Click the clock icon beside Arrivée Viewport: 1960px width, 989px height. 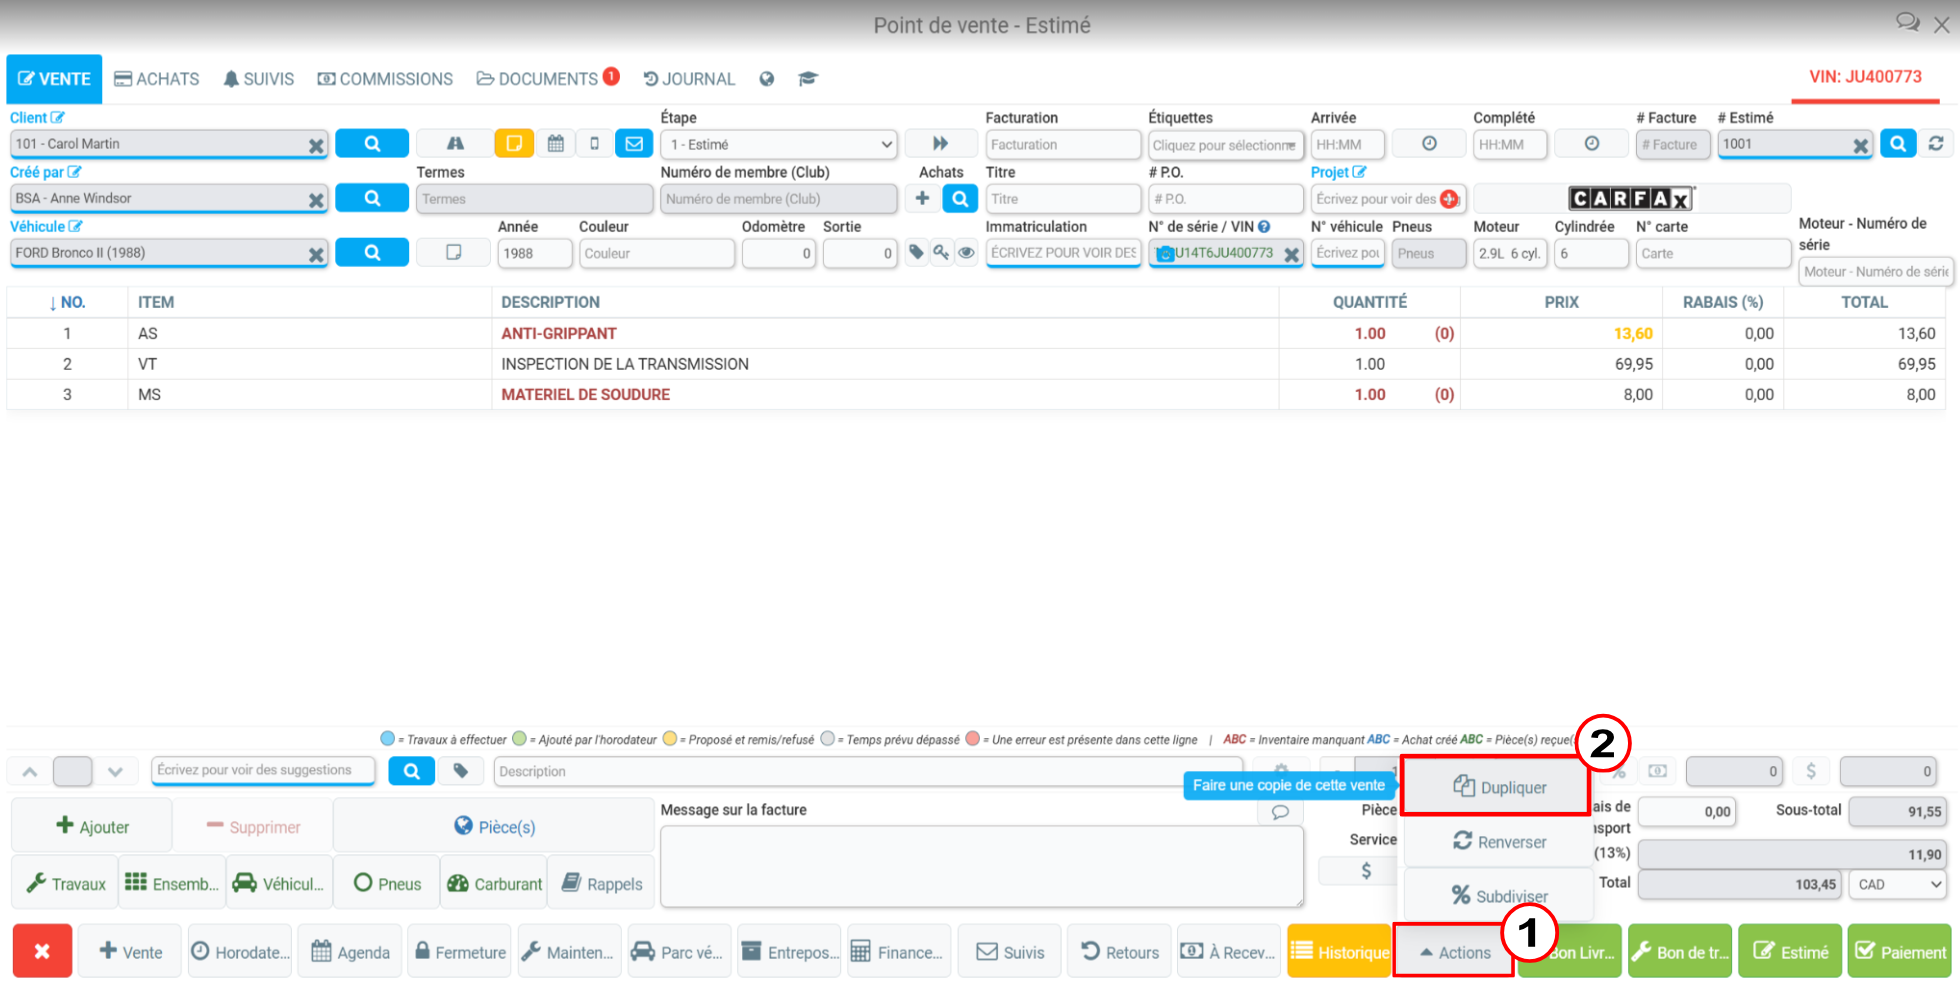[x=1429, y=144]
